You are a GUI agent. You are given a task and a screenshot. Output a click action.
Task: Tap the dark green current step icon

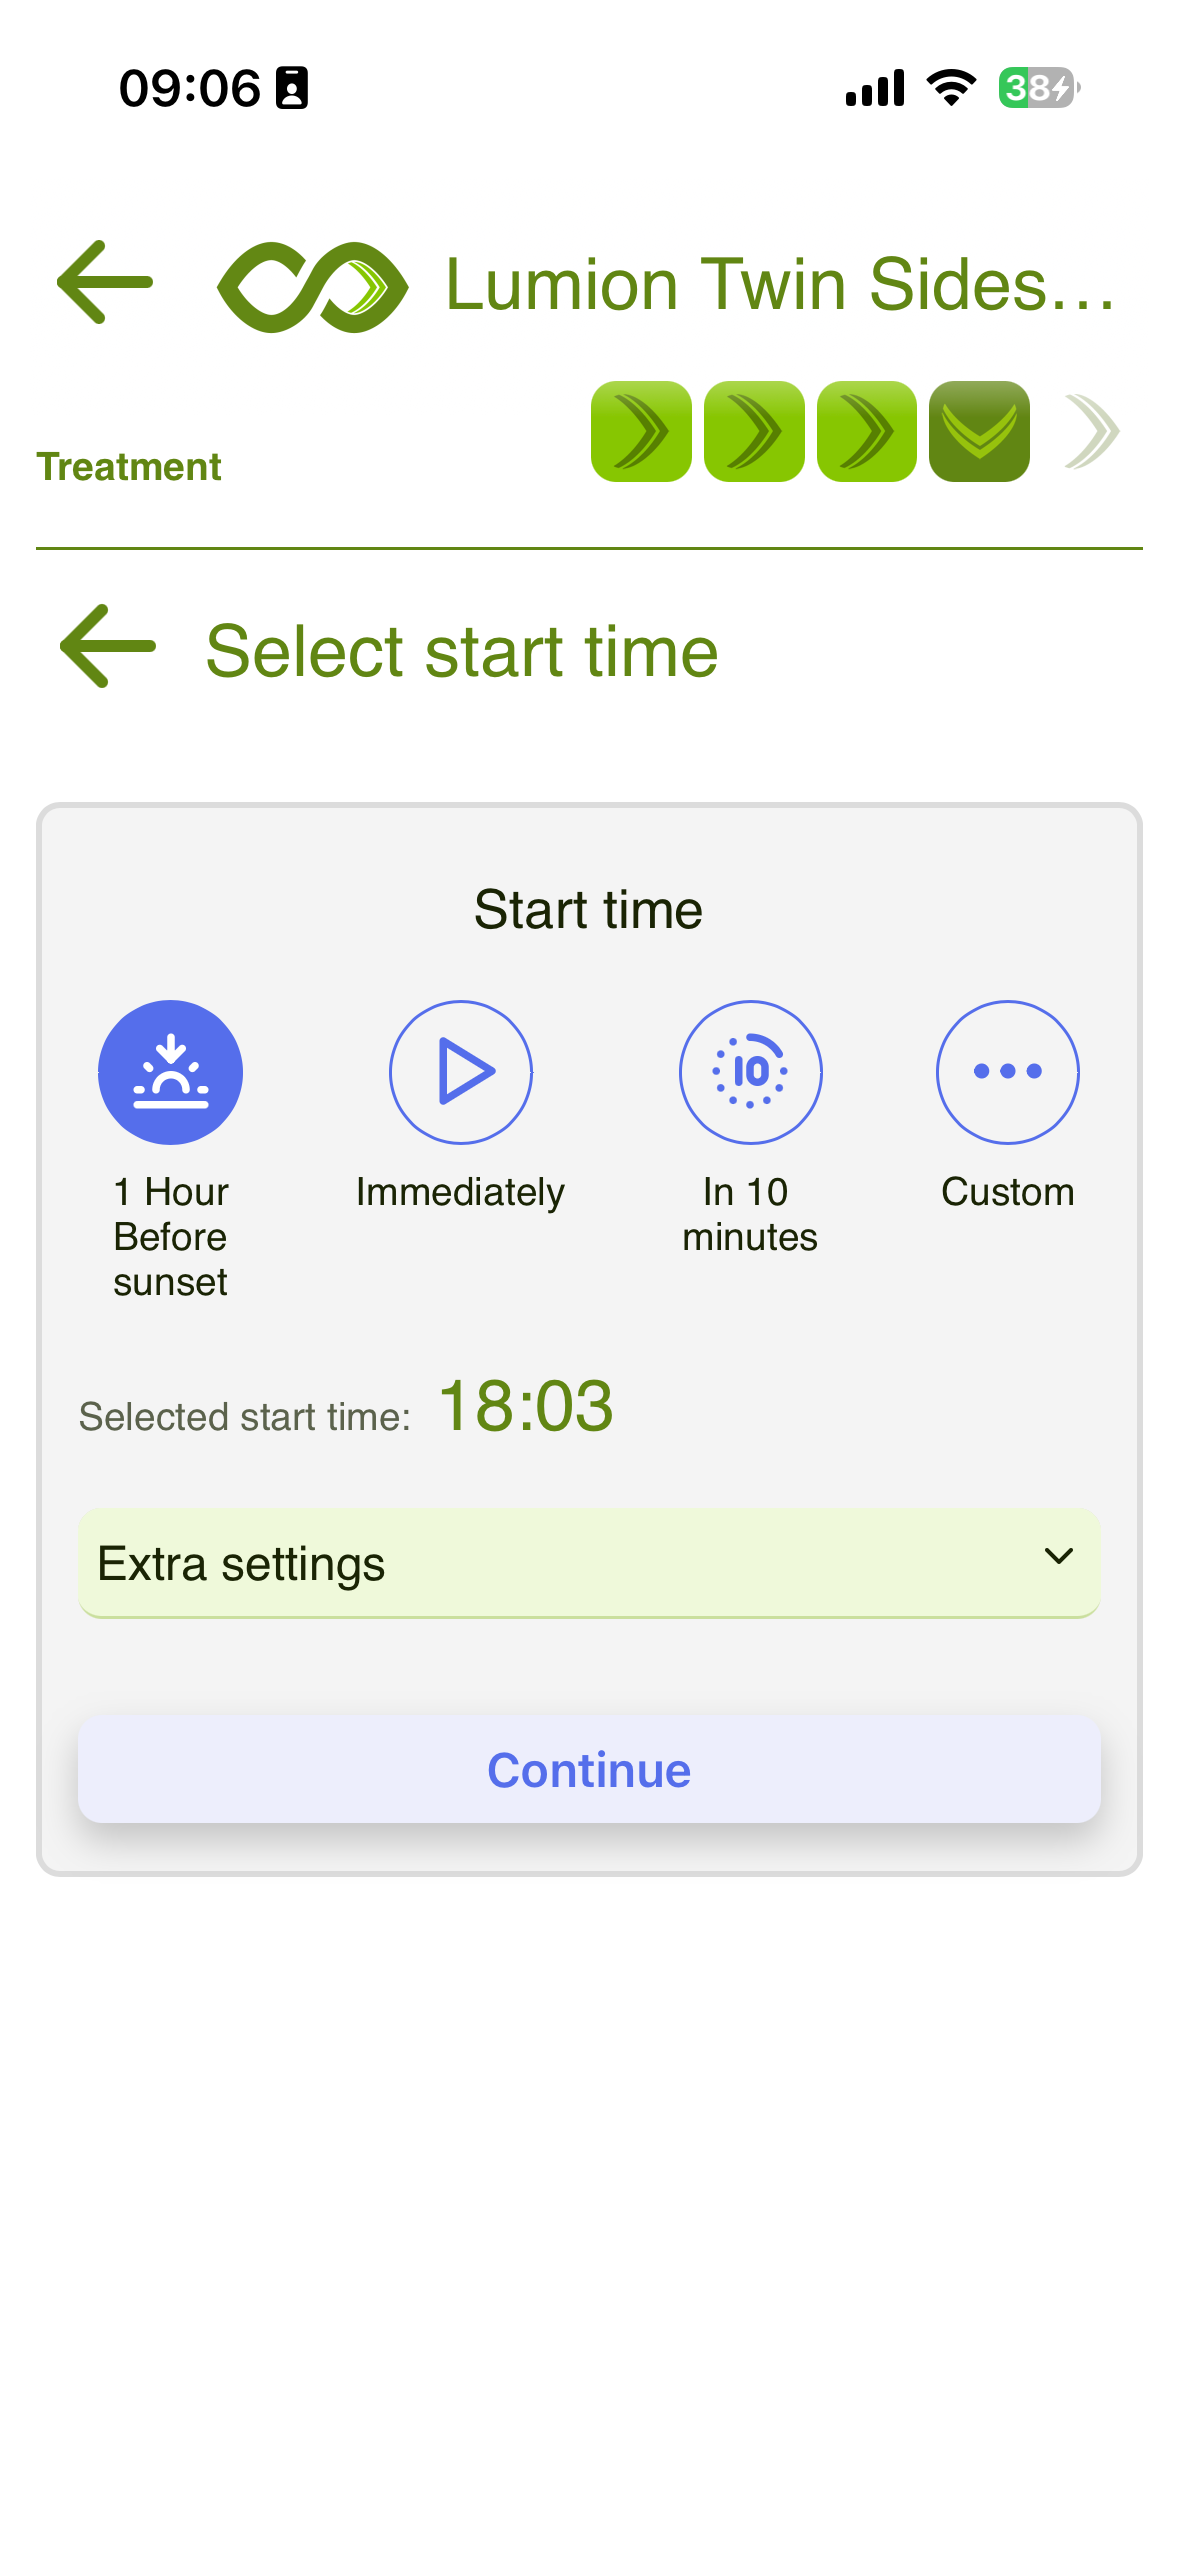(x=979, y=432)
